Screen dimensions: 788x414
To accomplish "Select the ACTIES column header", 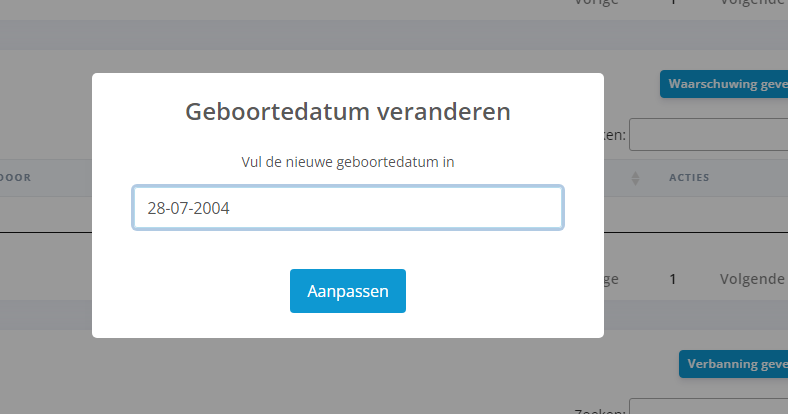I will (688, 178).
